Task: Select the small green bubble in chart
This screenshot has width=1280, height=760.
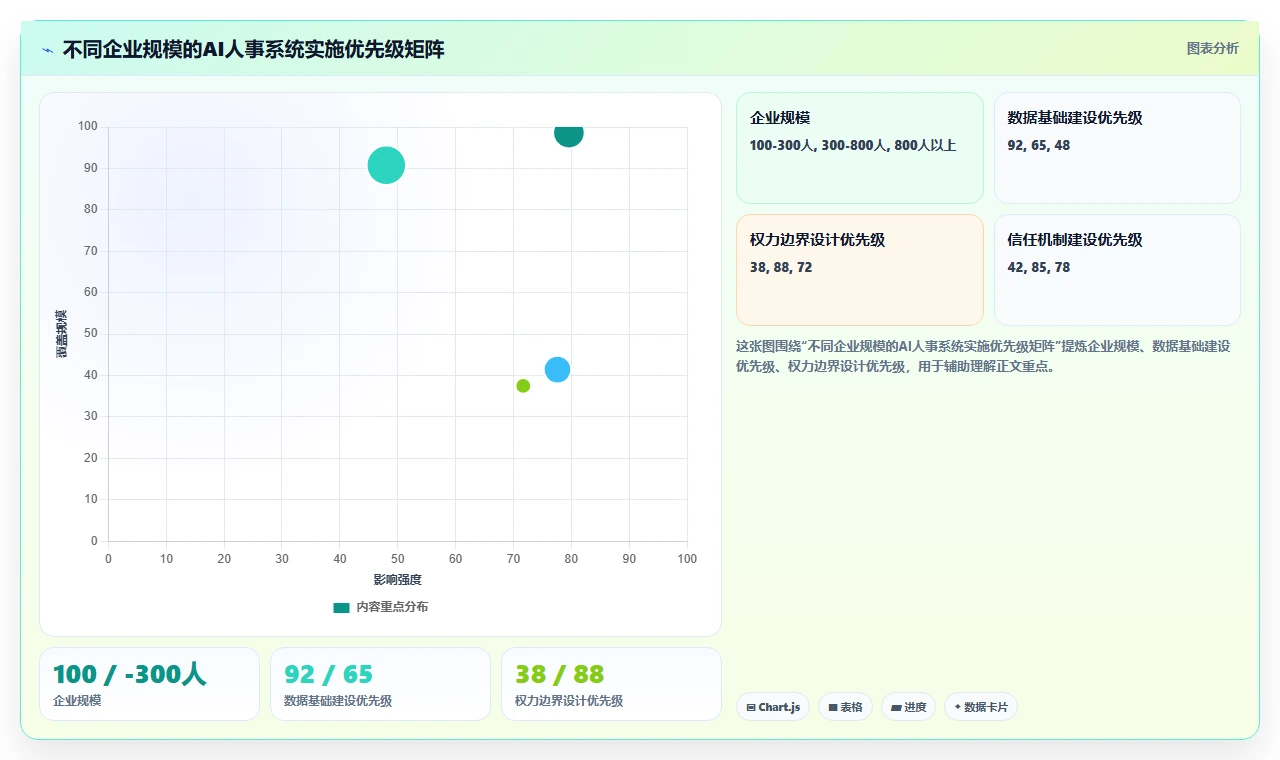Action: tap(523, 386)
